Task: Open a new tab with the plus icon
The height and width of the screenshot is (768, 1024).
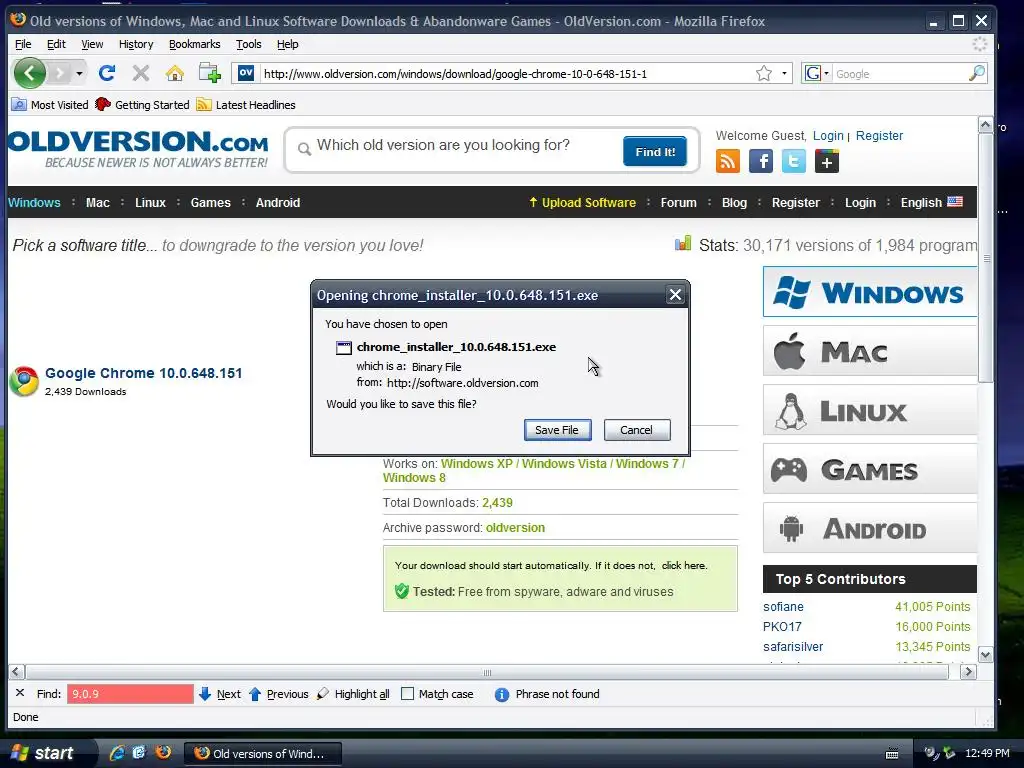Action: point(210,72)
